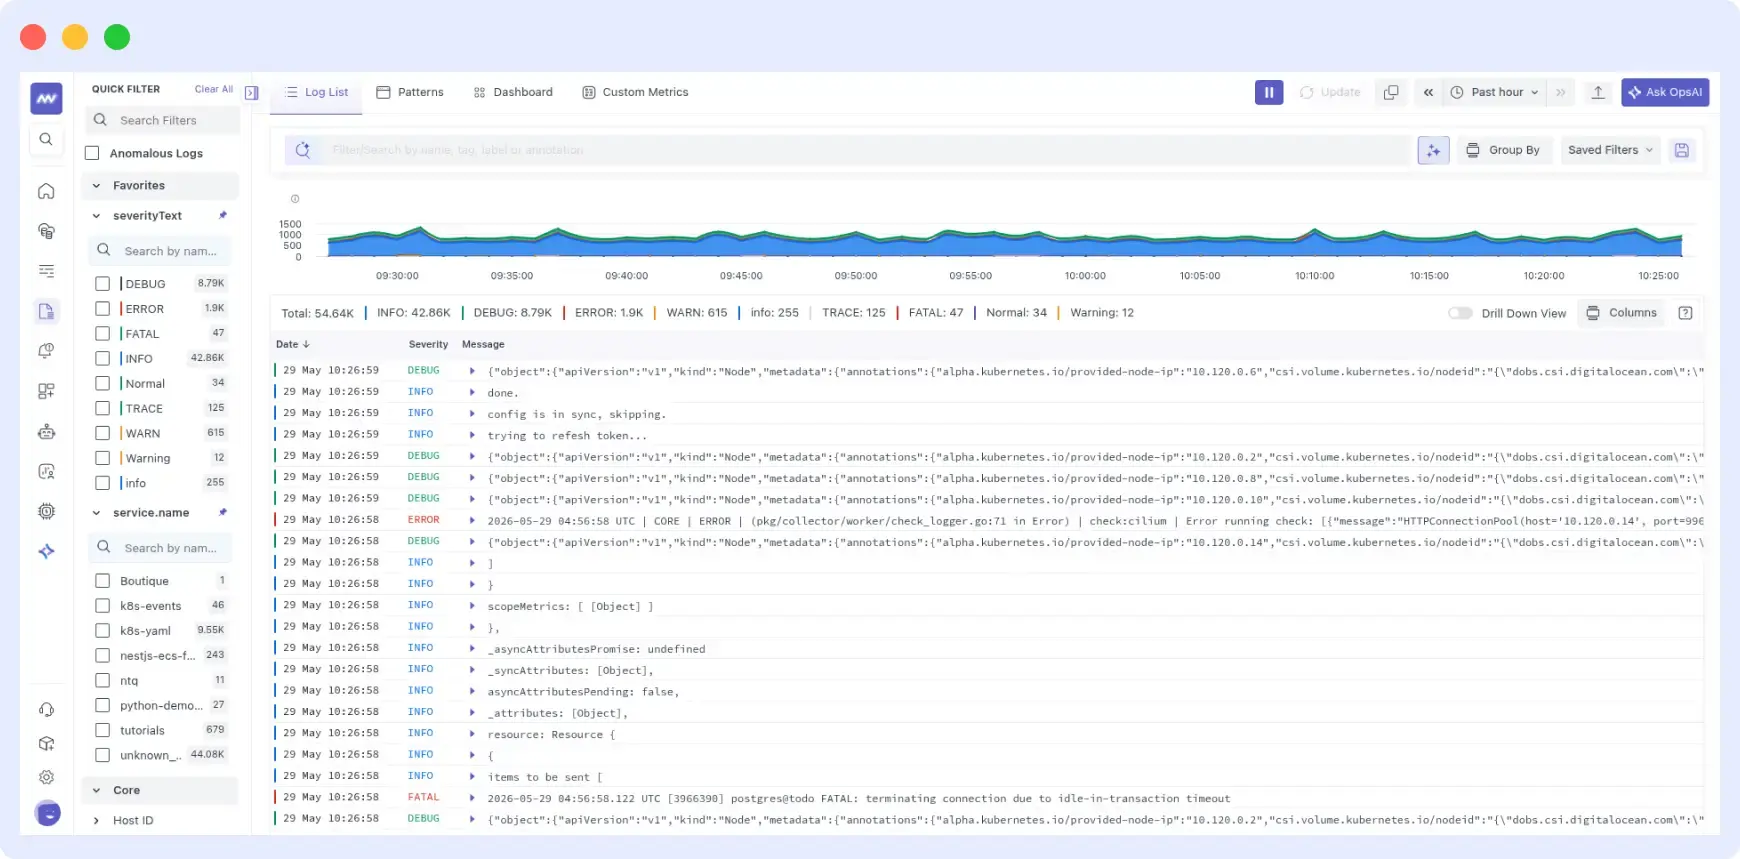Open the list lines icon in sidebar
This screenshot has width=1740, height=859.
(x=46, y=271)
